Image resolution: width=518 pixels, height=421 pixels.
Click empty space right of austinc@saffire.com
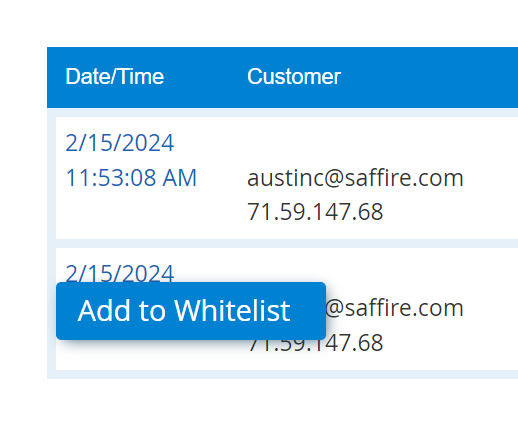491,177
